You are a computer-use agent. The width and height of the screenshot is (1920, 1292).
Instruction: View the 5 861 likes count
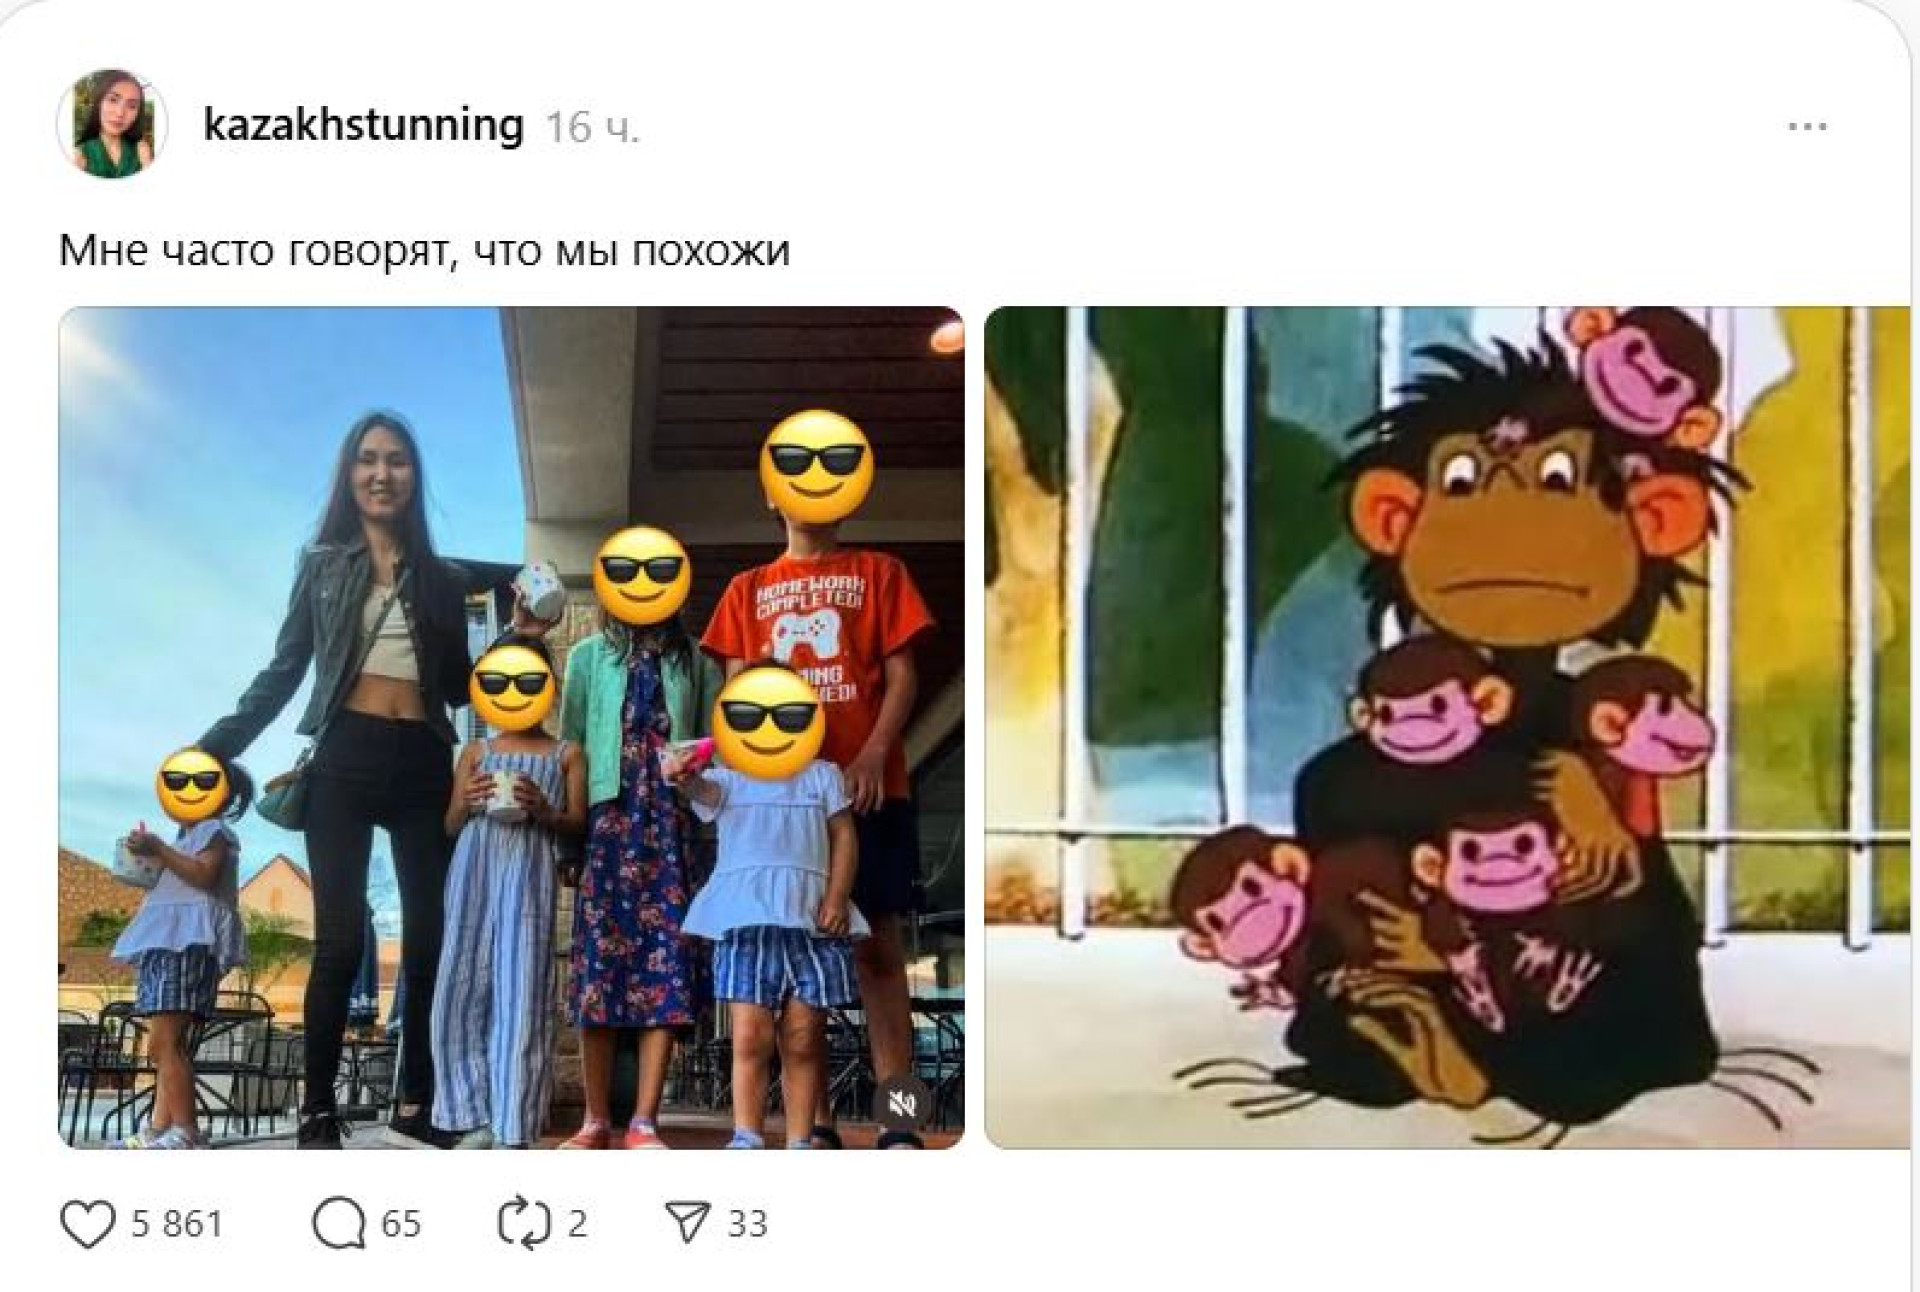[x=177, y=1224]
